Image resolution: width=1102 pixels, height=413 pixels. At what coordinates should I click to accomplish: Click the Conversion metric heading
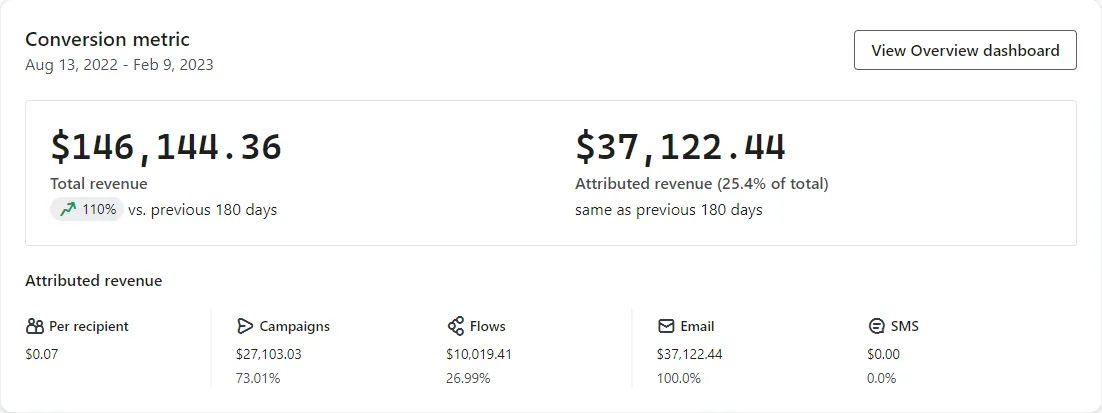(108, 39)
